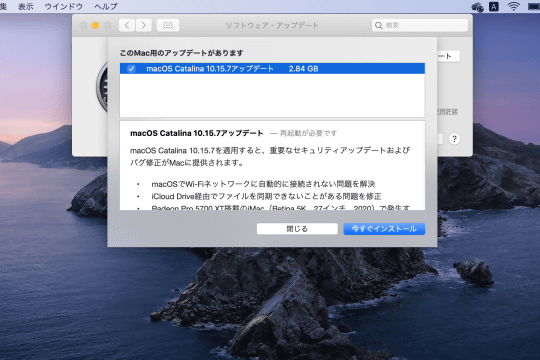Image resolution: width=540 pixels, height=360 pixels.
Task: Click the Wi-Fi network fix bullet text
Action: coord(263,184)
